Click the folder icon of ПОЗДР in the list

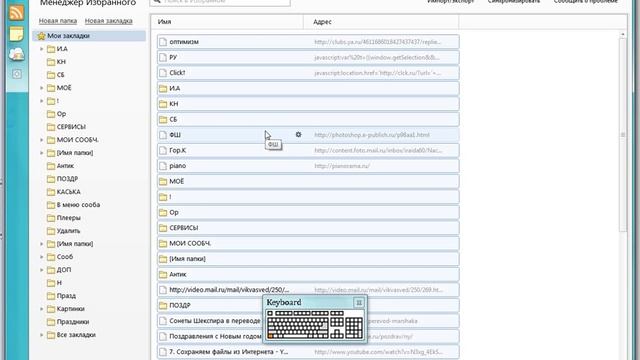(x=163, y=305)
